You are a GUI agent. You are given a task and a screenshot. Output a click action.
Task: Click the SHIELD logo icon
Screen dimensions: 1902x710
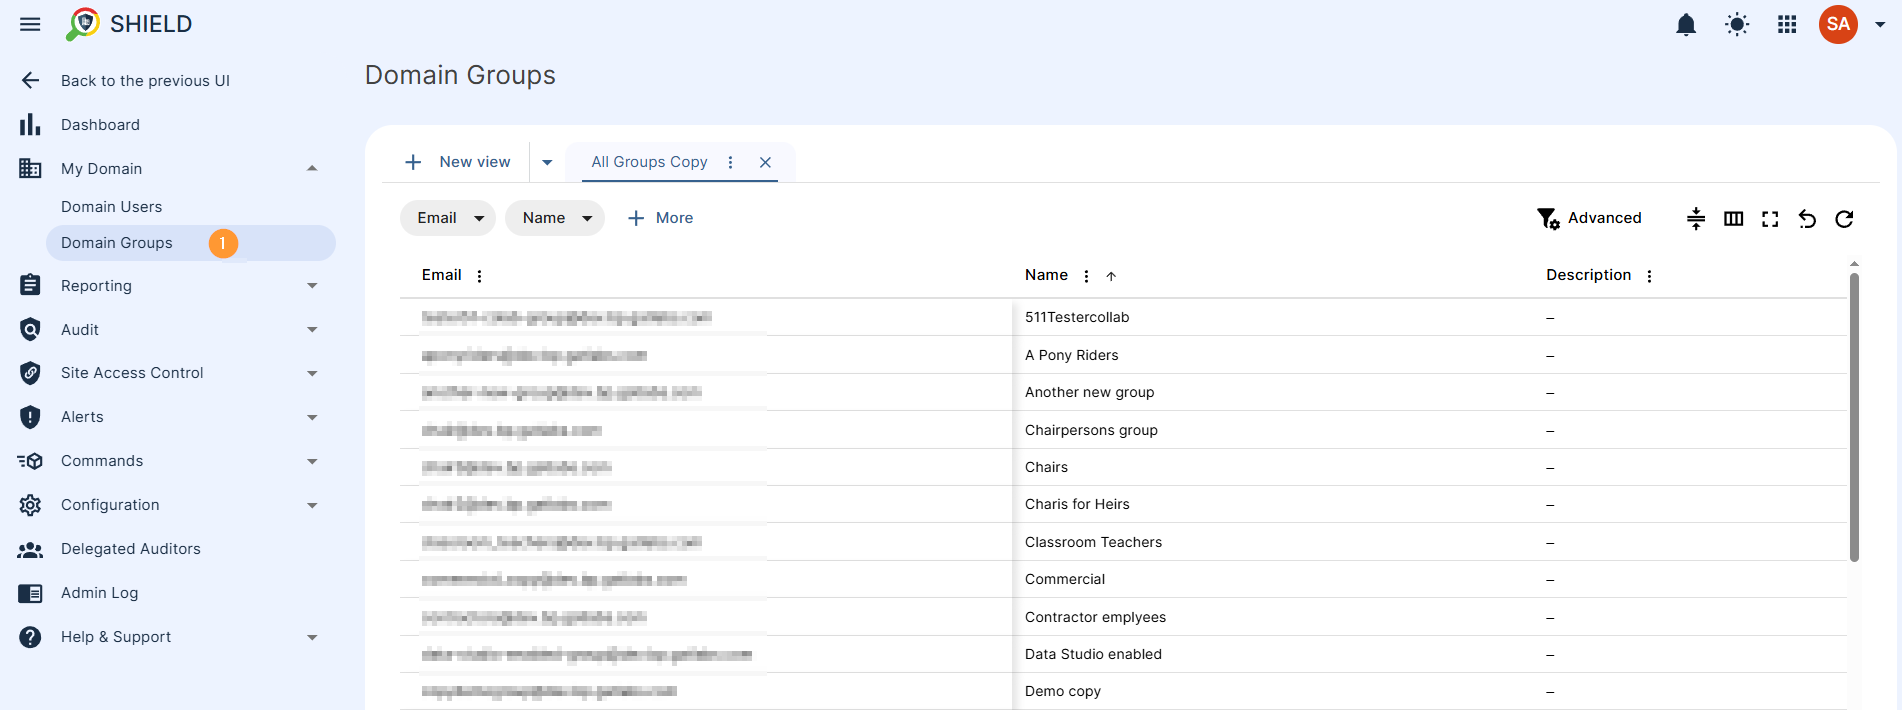pyautogui.click(x=83, y=24)
